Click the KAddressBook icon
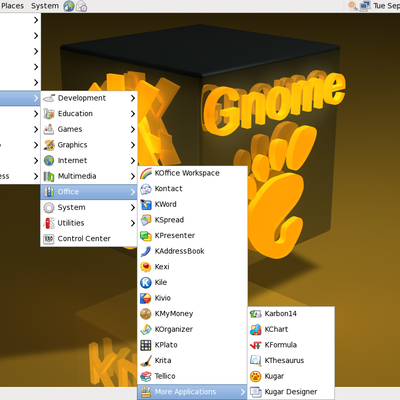The image size is (400, 400). 146,251
